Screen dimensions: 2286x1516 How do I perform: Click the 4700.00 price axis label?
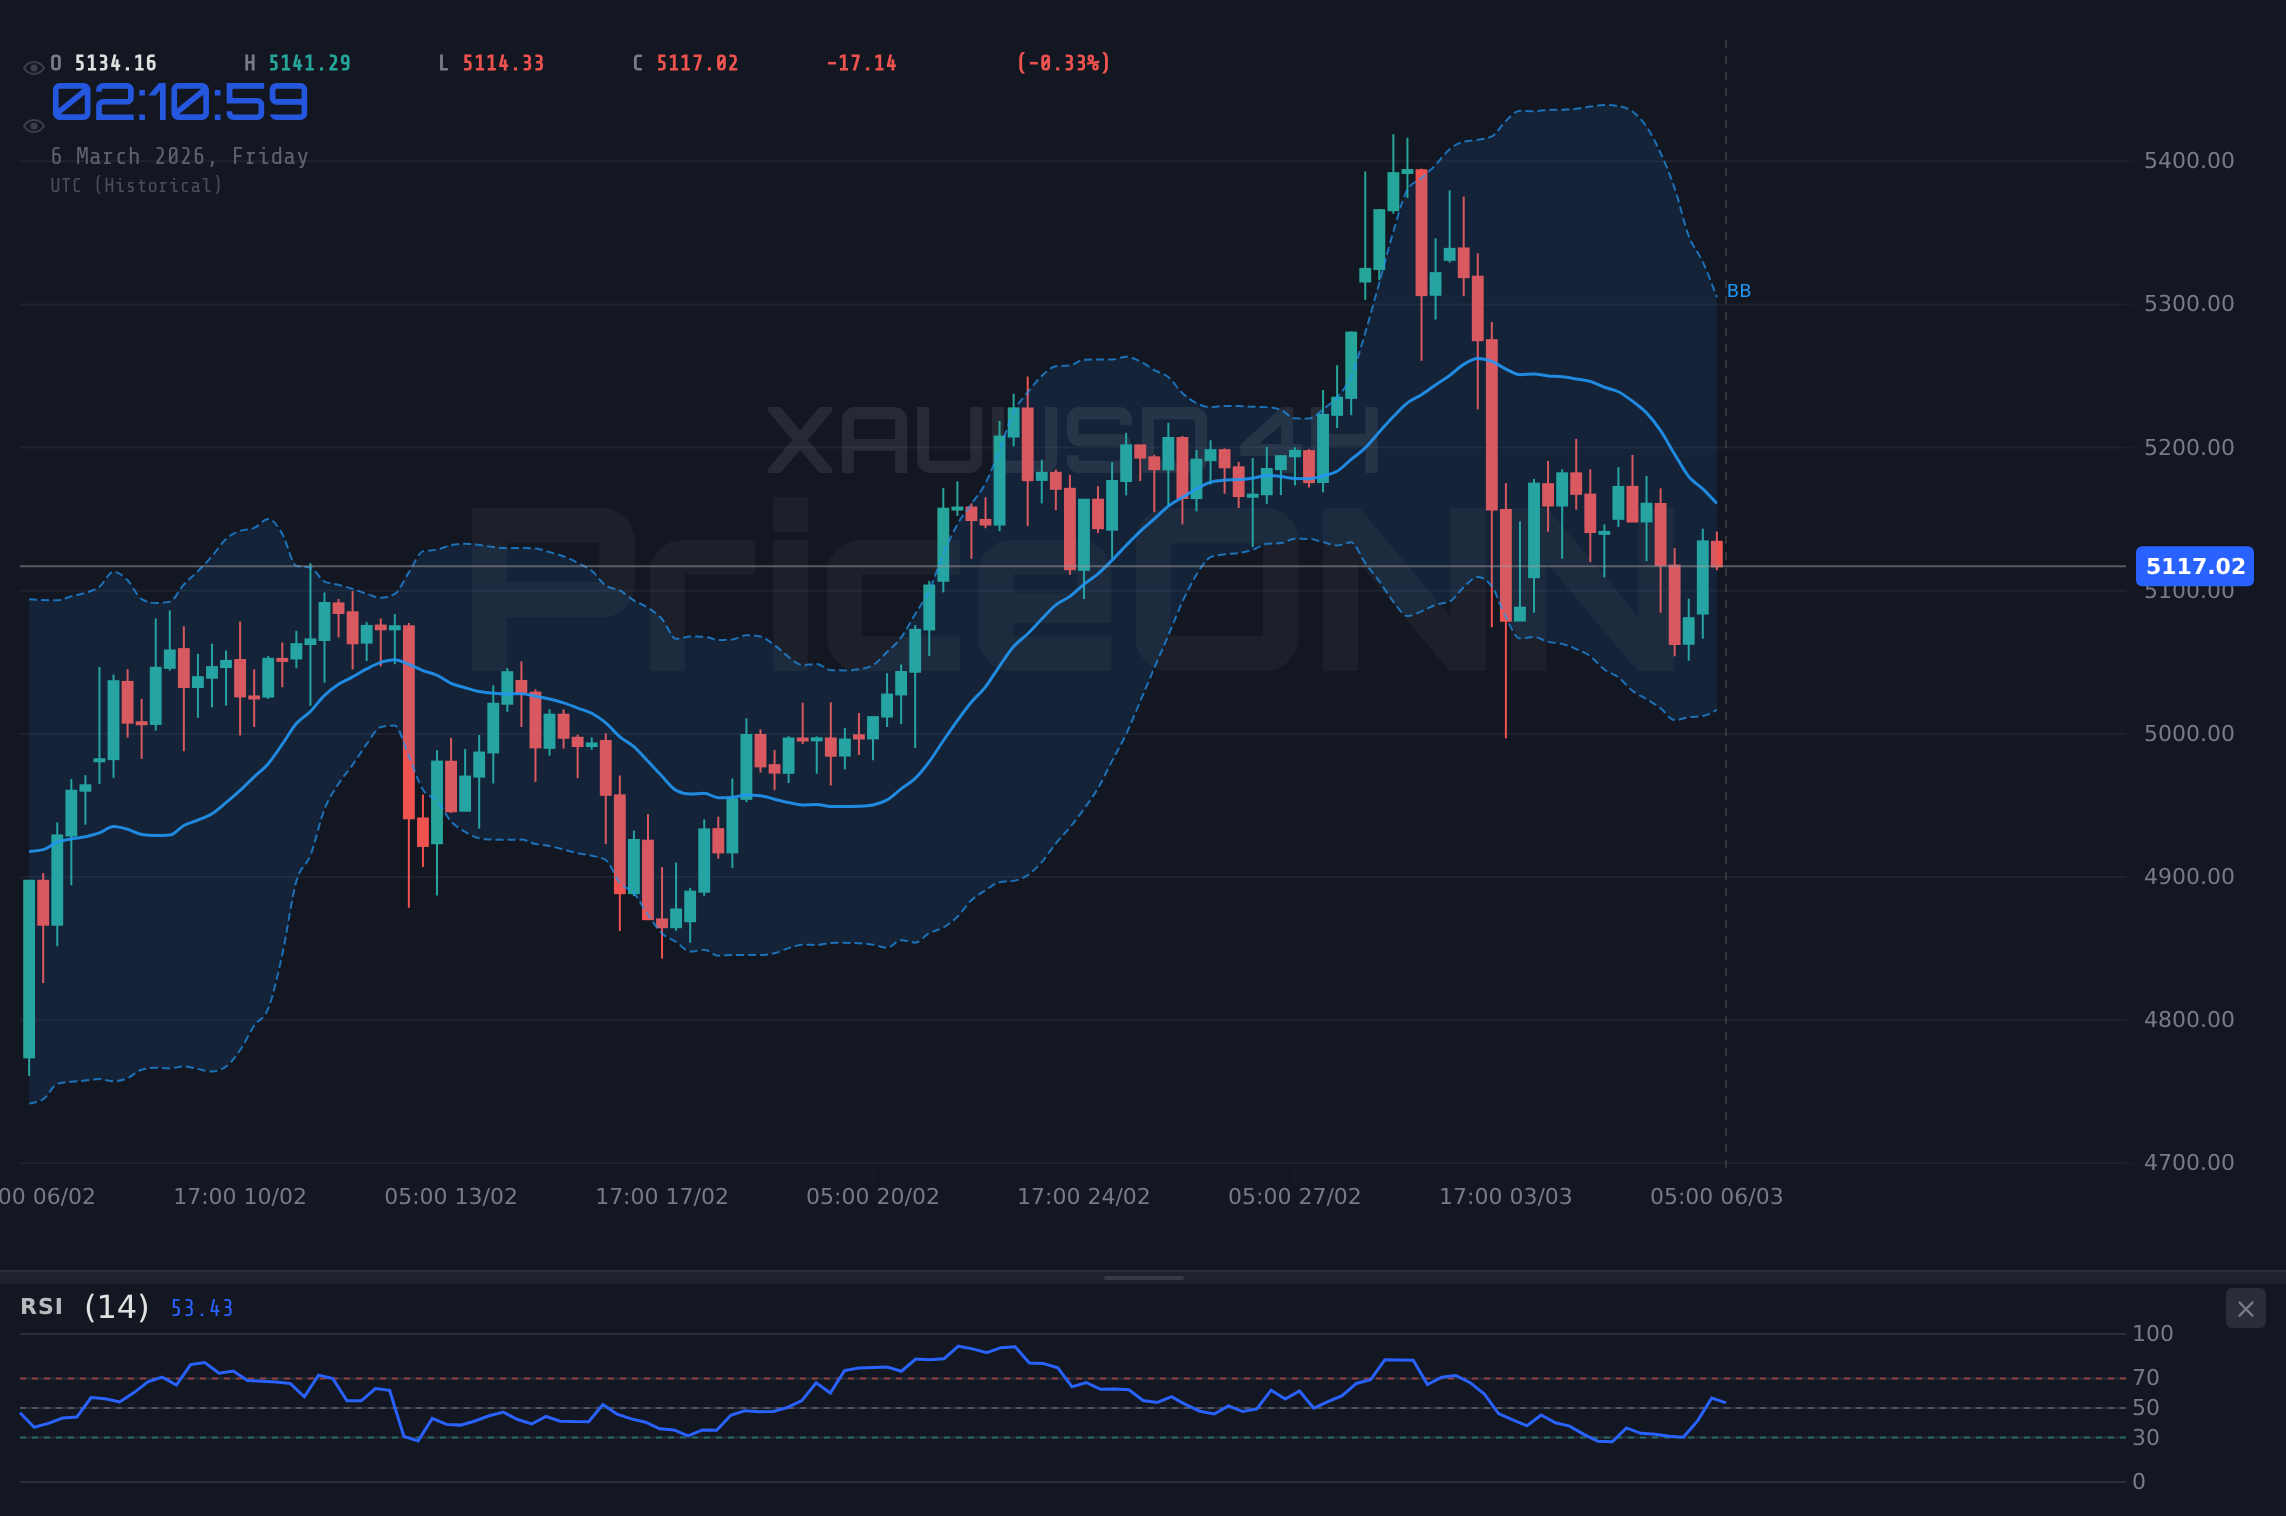(x=2189, y=1163)
